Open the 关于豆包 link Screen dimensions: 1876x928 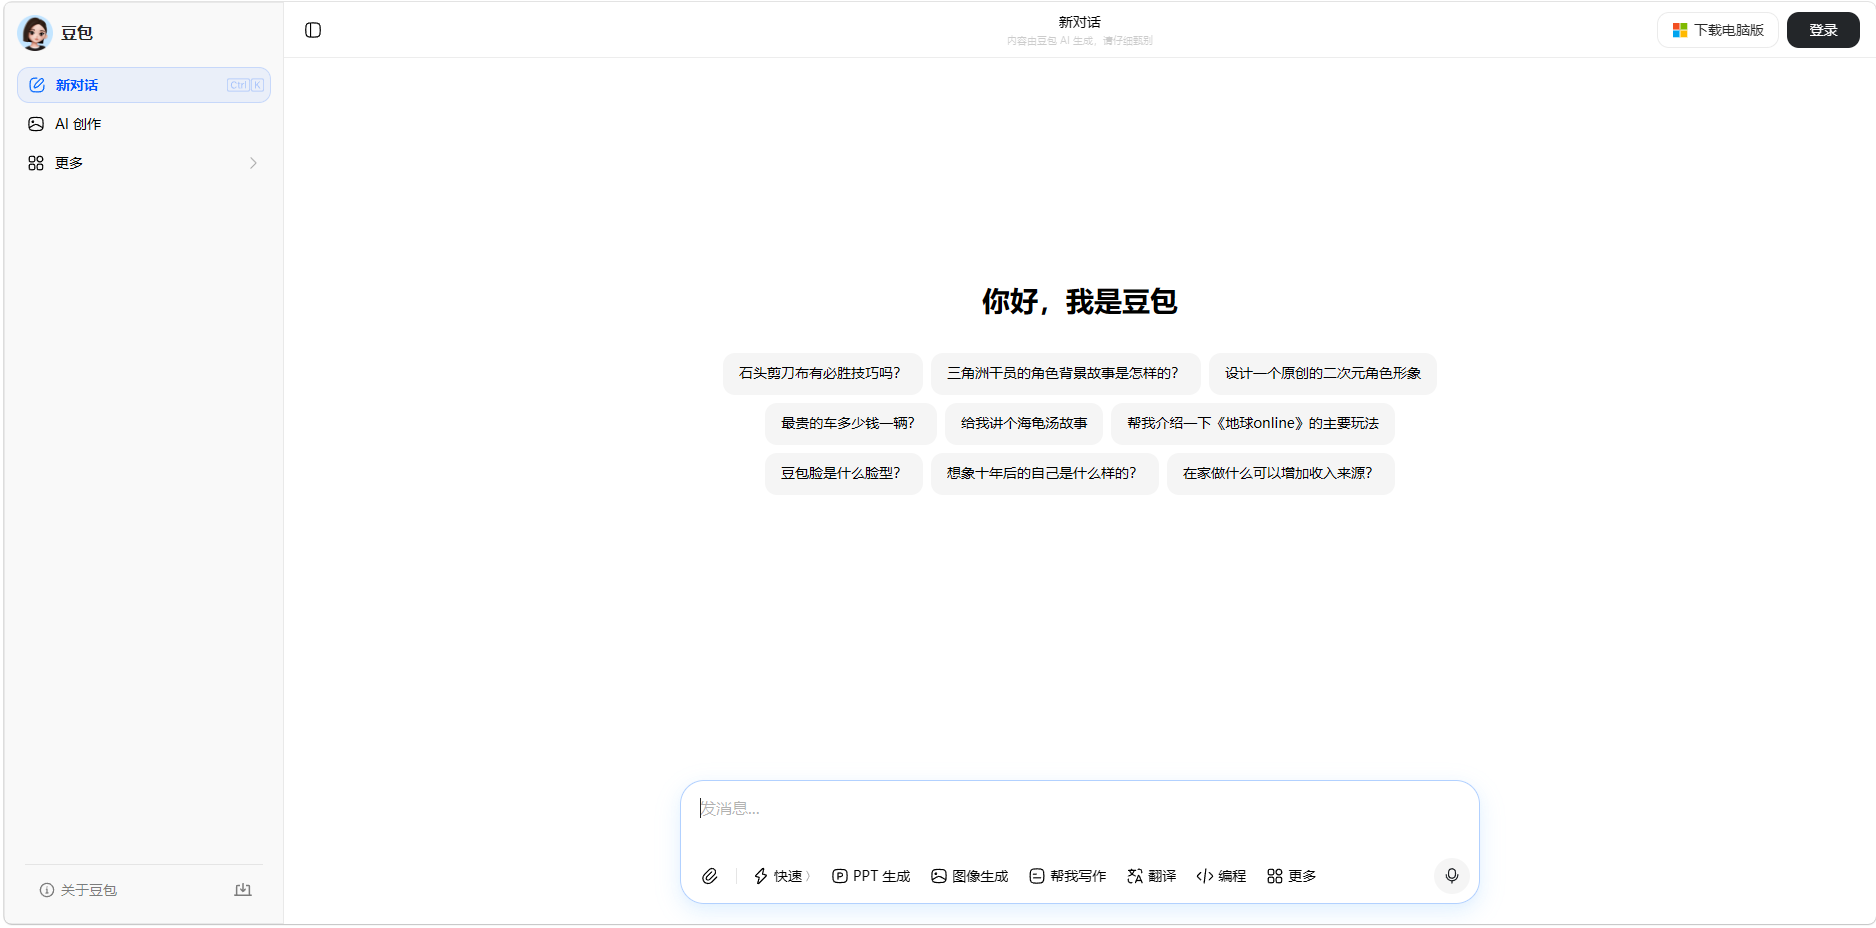pyautogui.click(x=87, y=890)
